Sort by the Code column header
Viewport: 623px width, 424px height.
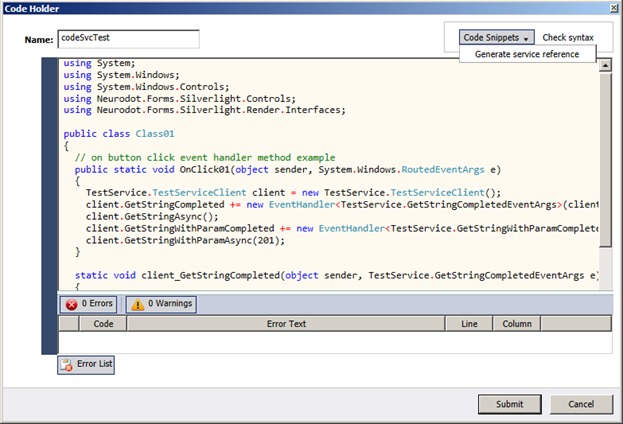pyautogui.click(x=103, y=324)
